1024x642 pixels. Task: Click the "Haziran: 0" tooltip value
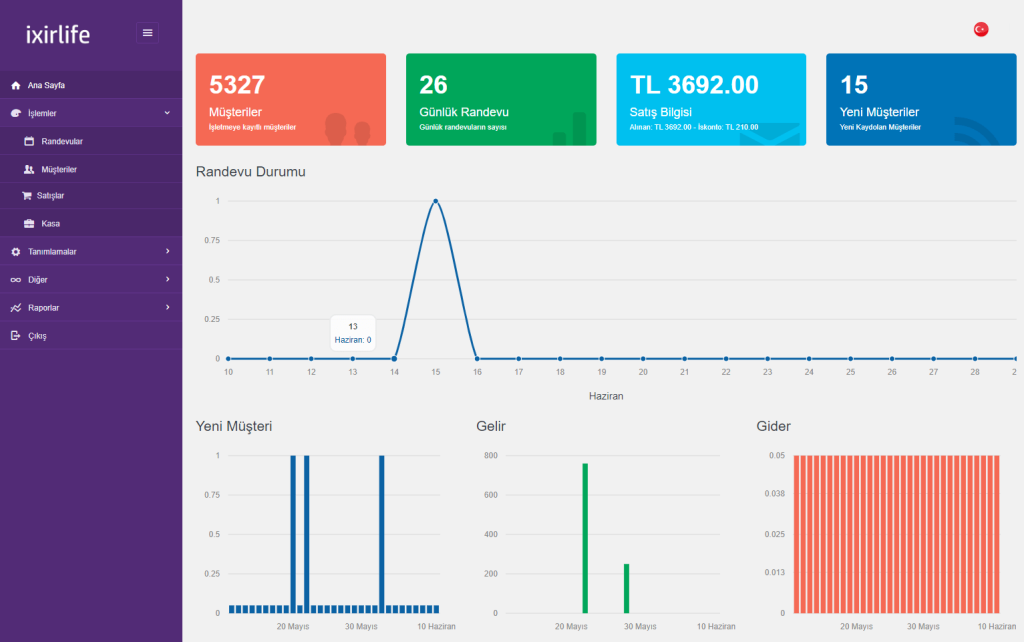353,340
